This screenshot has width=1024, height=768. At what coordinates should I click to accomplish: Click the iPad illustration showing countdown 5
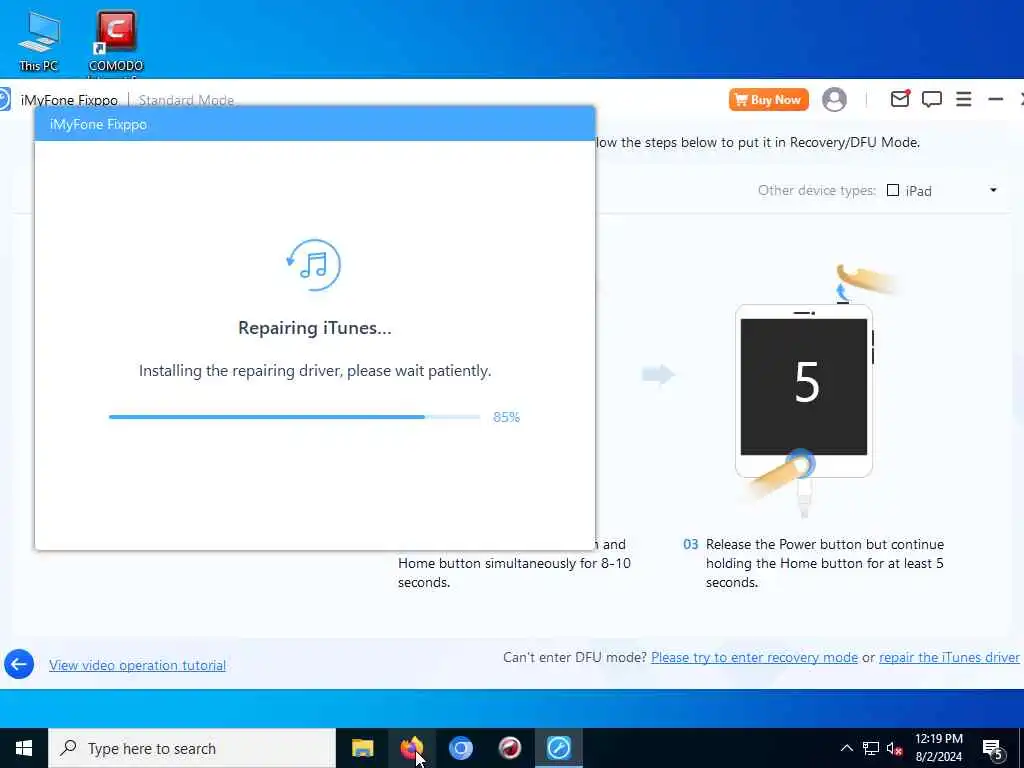(x=804, y=390)
